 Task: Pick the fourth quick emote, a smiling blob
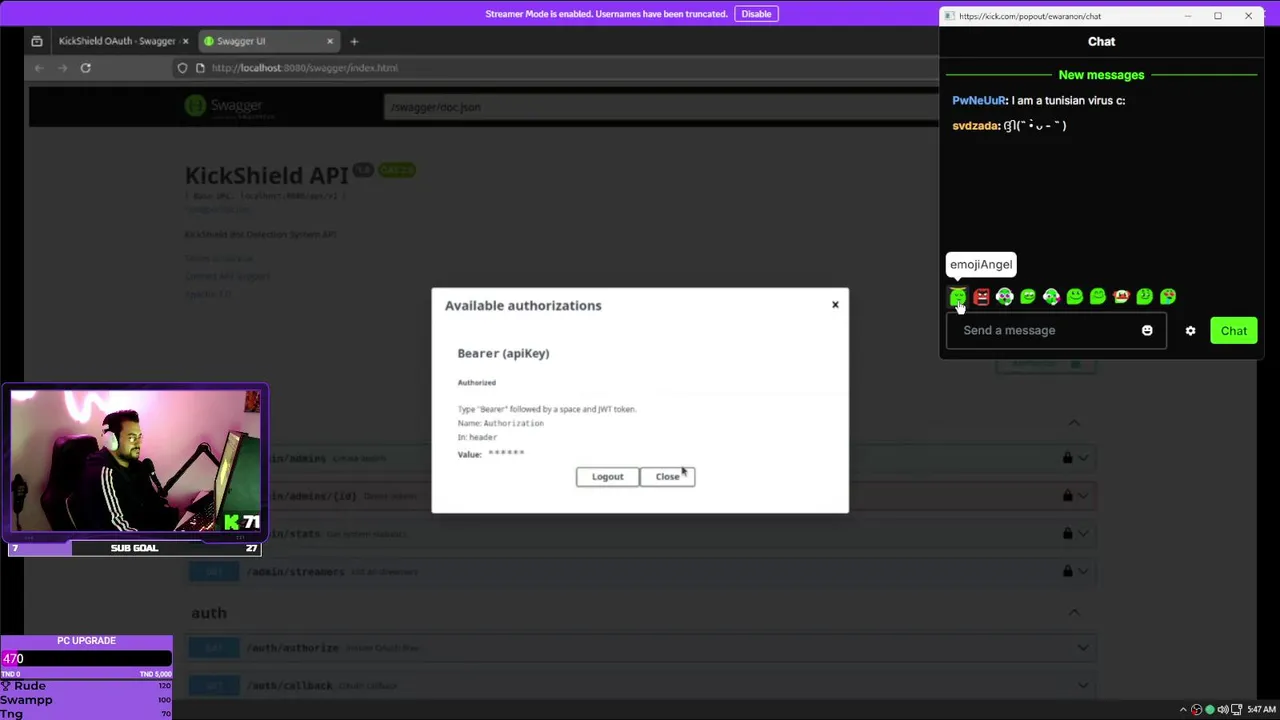coord(1028,297)
